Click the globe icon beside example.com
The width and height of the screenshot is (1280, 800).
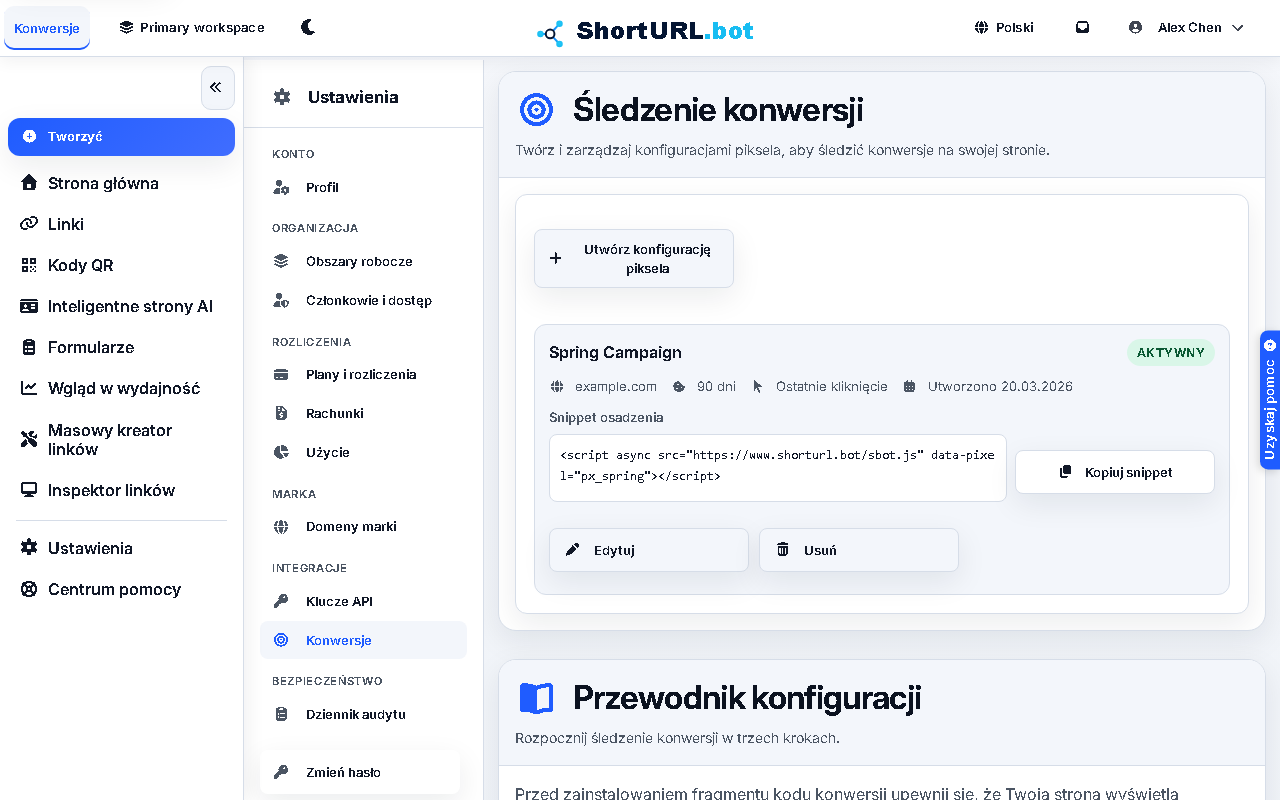tap(557, 386)
